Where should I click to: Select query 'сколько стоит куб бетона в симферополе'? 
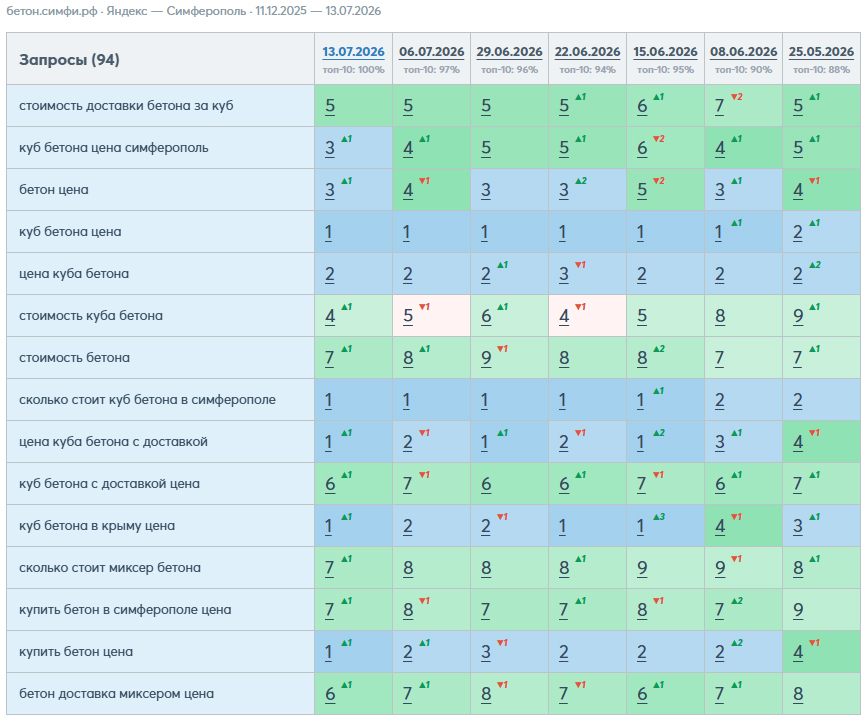pos(147,400)
